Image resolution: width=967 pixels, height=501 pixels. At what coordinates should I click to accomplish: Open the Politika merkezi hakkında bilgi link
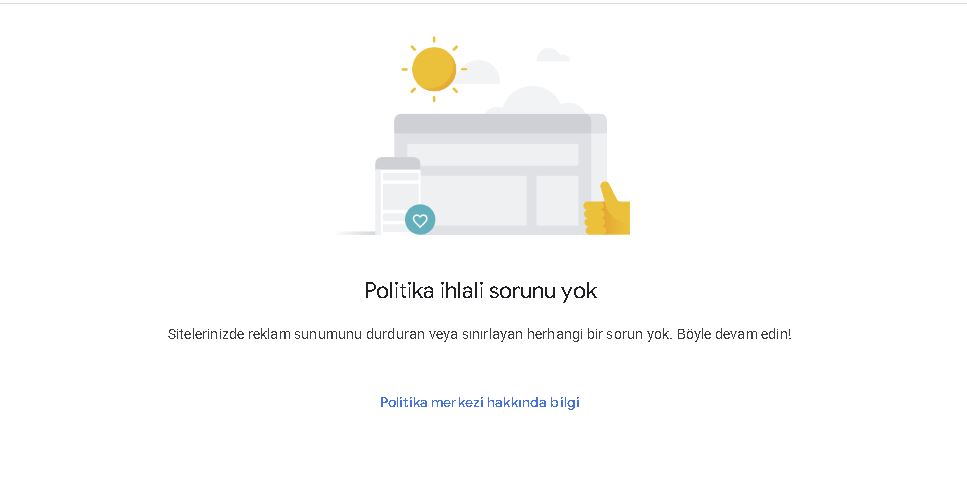click(480, 402)
